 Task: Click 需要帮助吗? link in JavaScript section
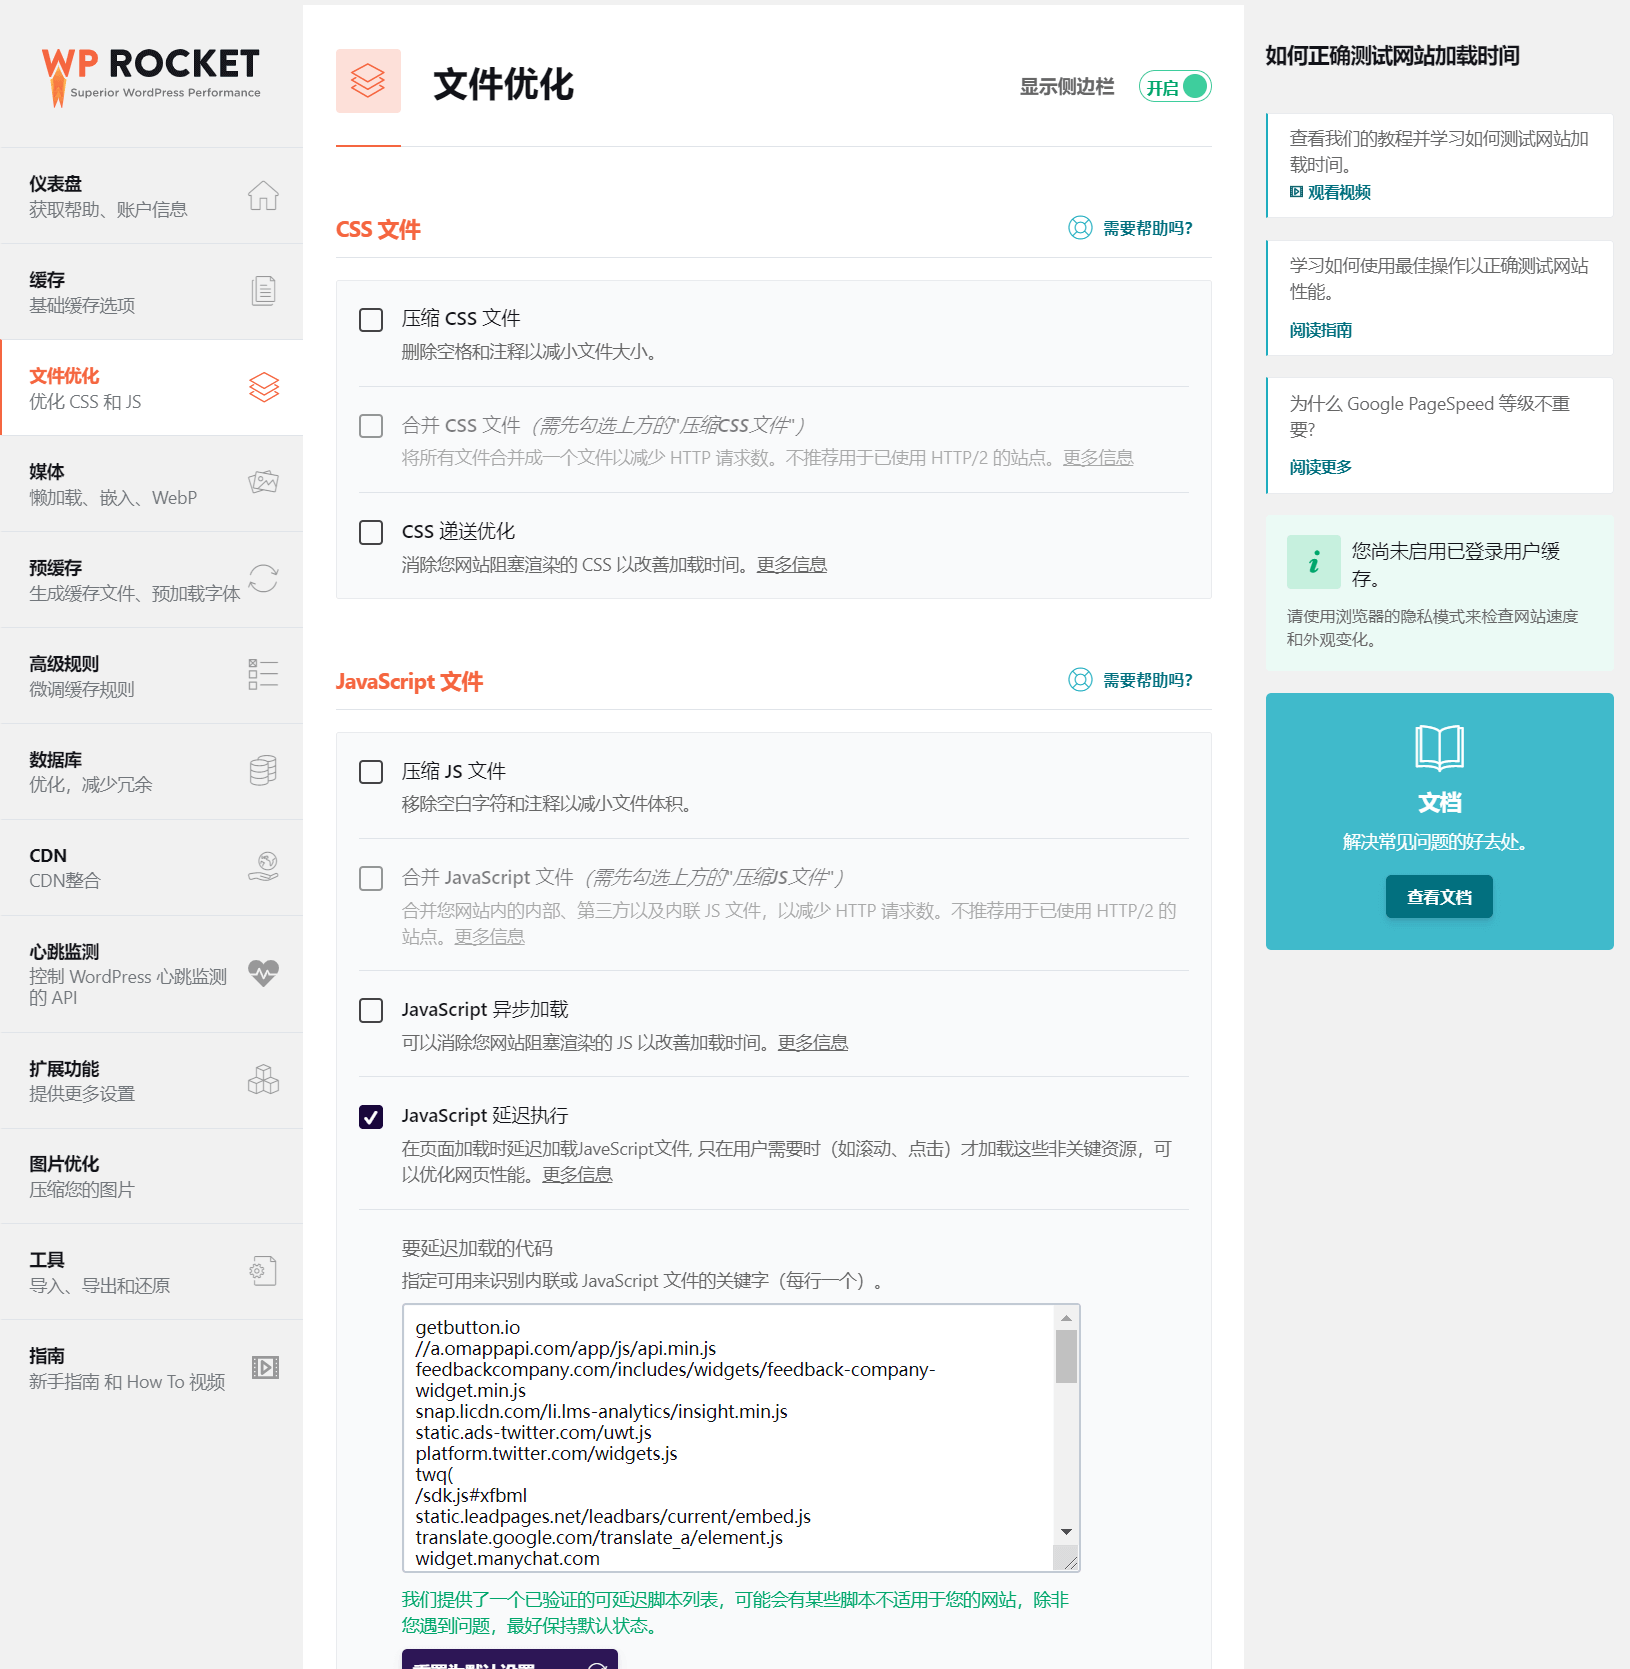[x=1147, y=680]
